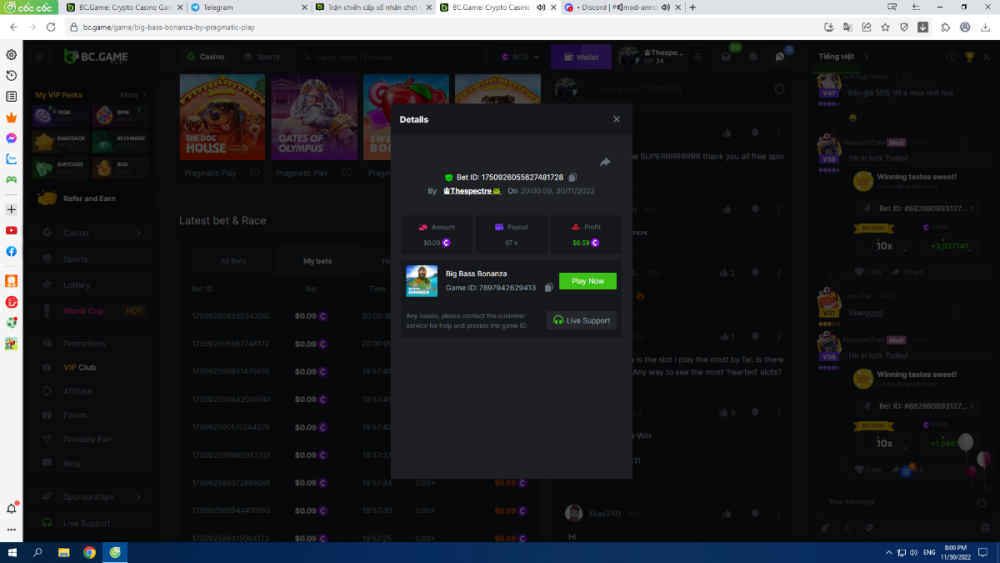Open browser history from the sidebar

point(11,76)
